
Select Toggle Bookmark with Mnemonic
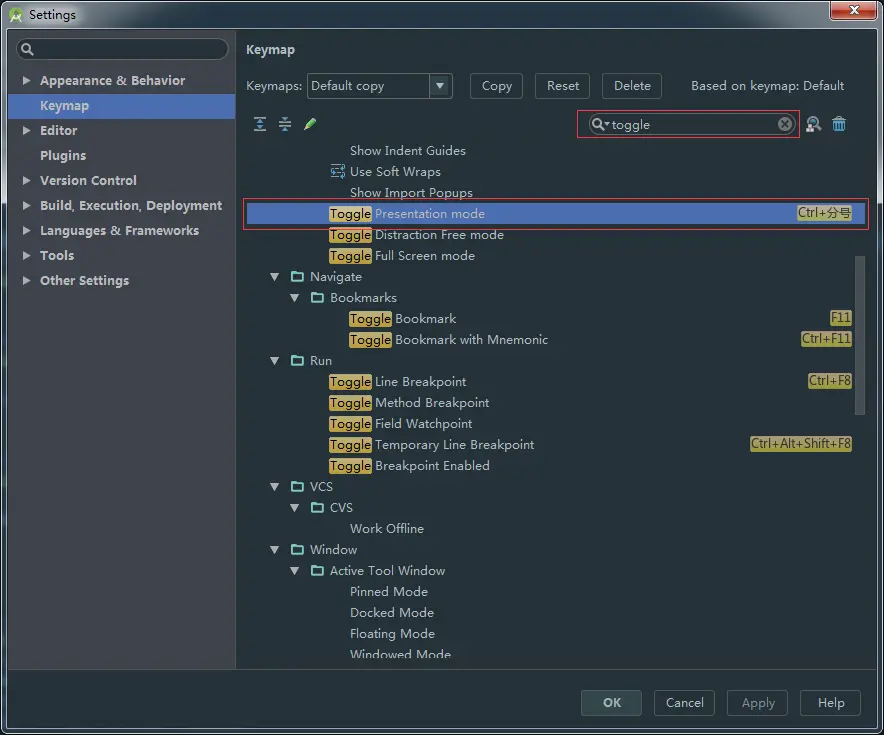coord(449,339)
